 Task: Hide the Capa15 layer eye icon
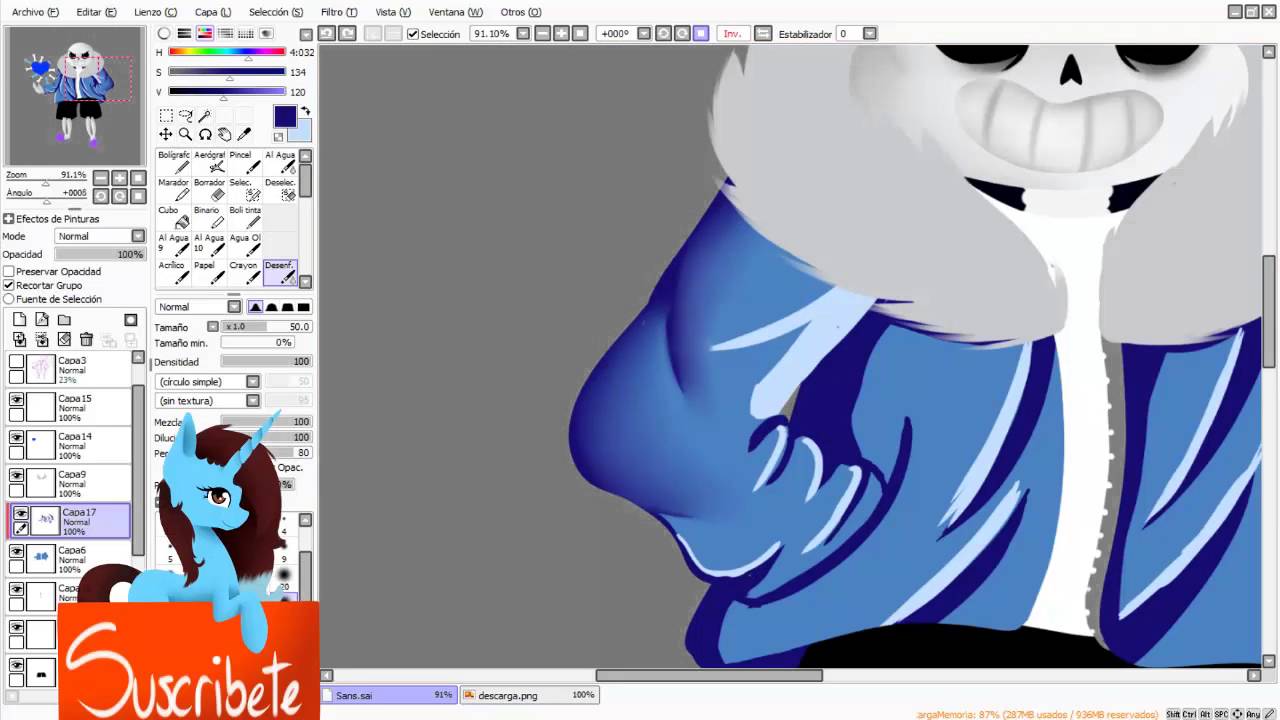(16, 399)
